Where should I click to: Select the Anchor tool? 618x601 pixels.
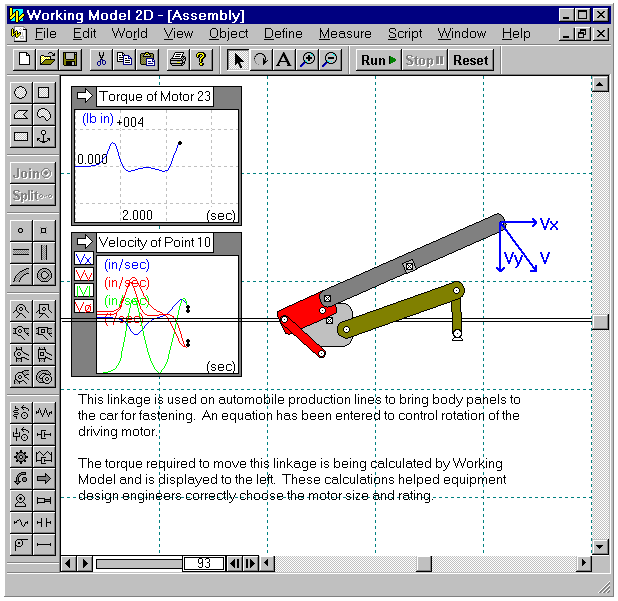coord(44,137)
